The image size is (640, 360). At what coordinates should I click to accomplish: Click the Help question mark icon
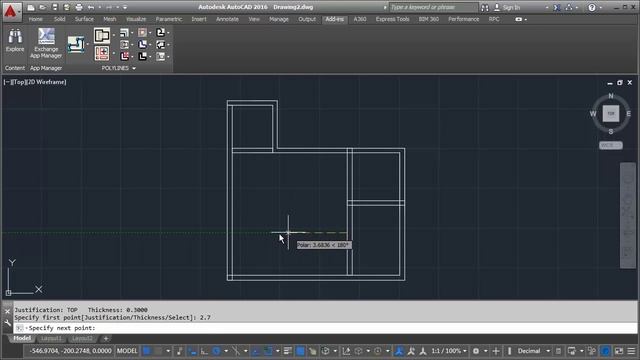click(592, 7)
